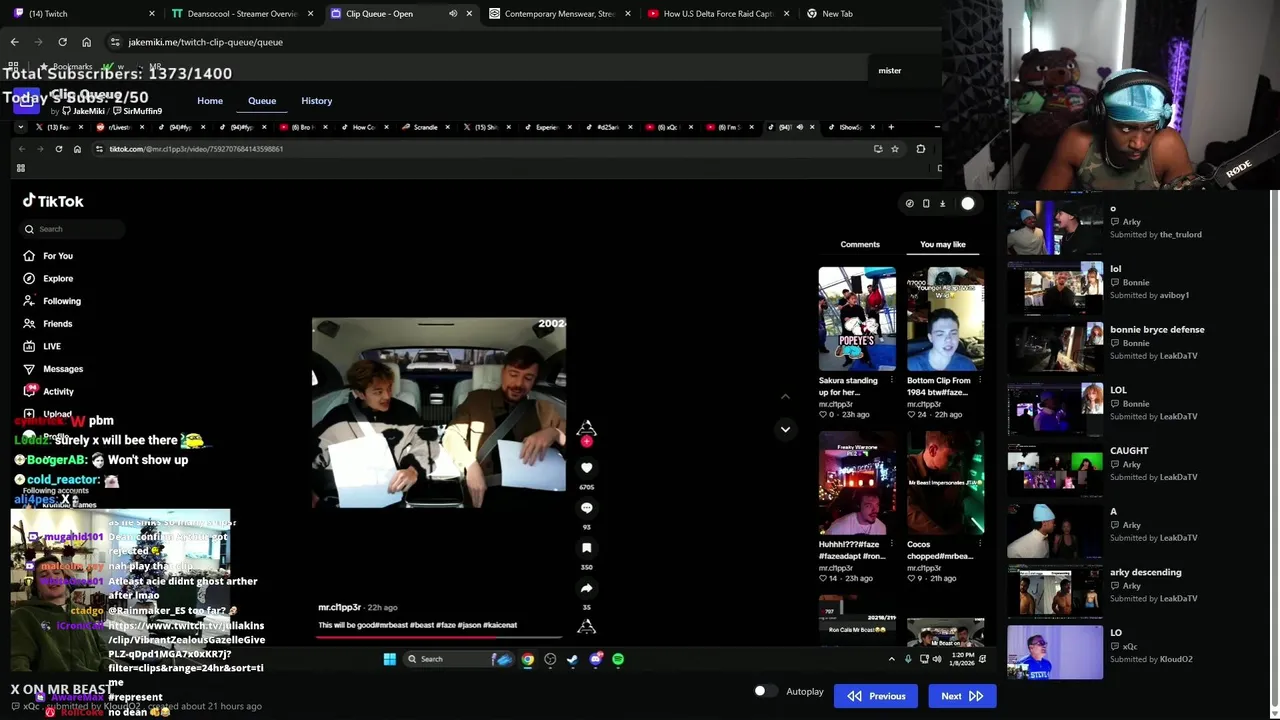Show hidden system tray icons chevron
1280x720 pixels.
coord(892,659)
